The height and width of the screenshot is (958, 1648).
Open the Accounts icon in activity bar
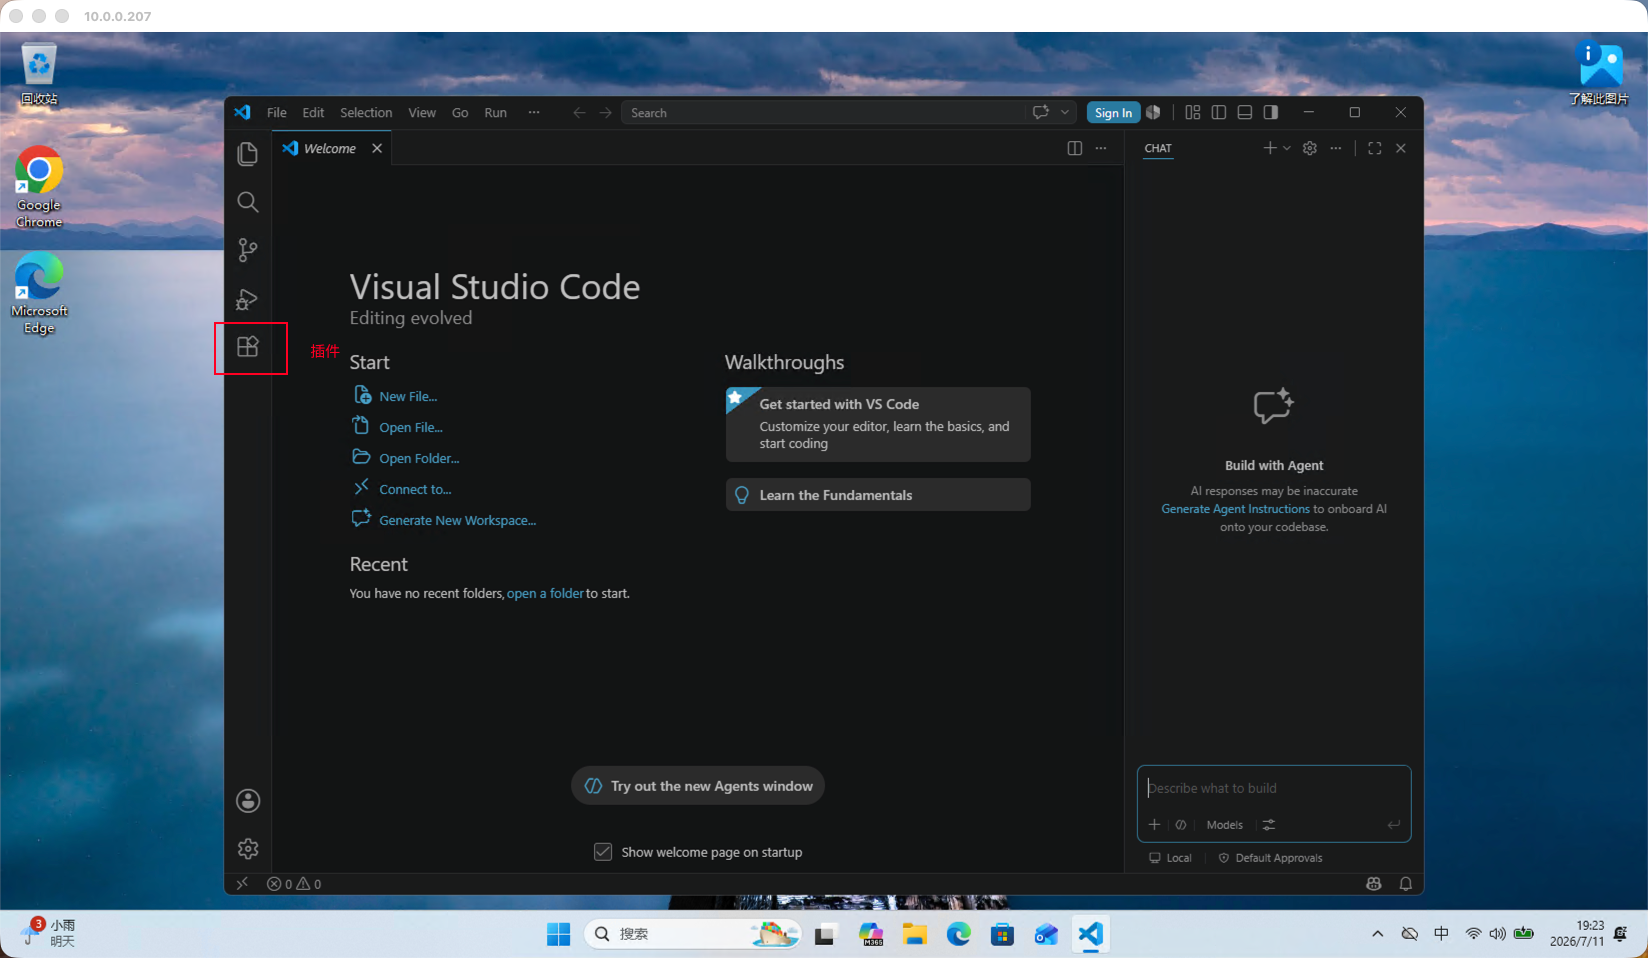click(248, 801)
